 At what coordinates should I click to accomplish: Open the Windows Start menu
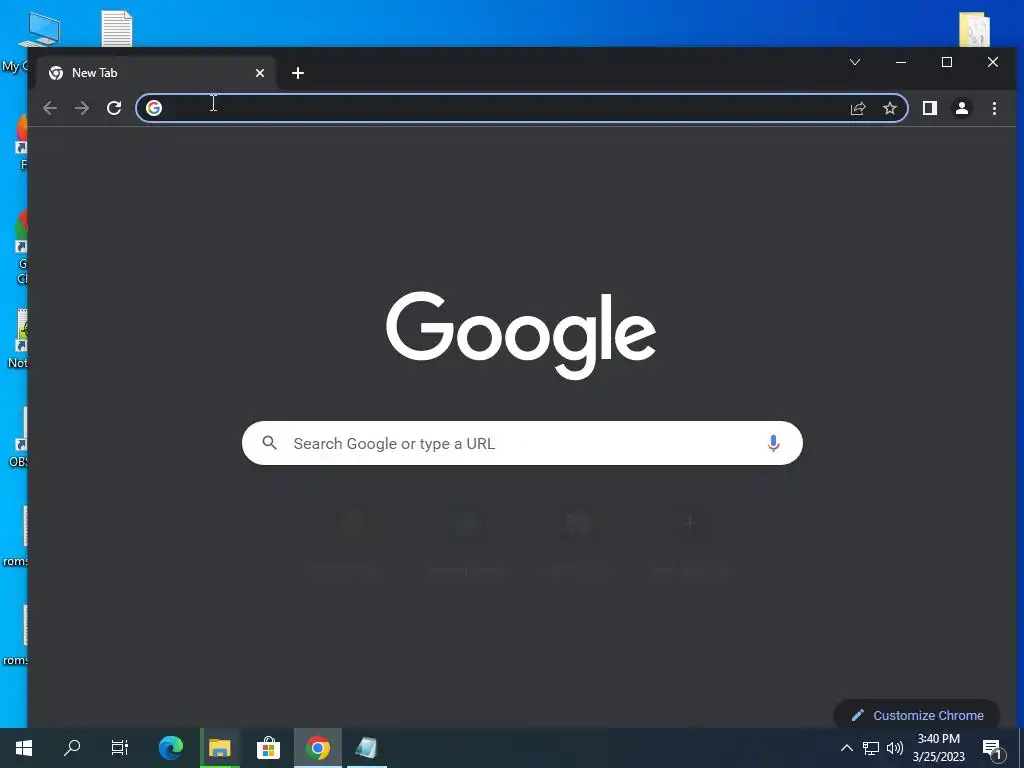24,748
